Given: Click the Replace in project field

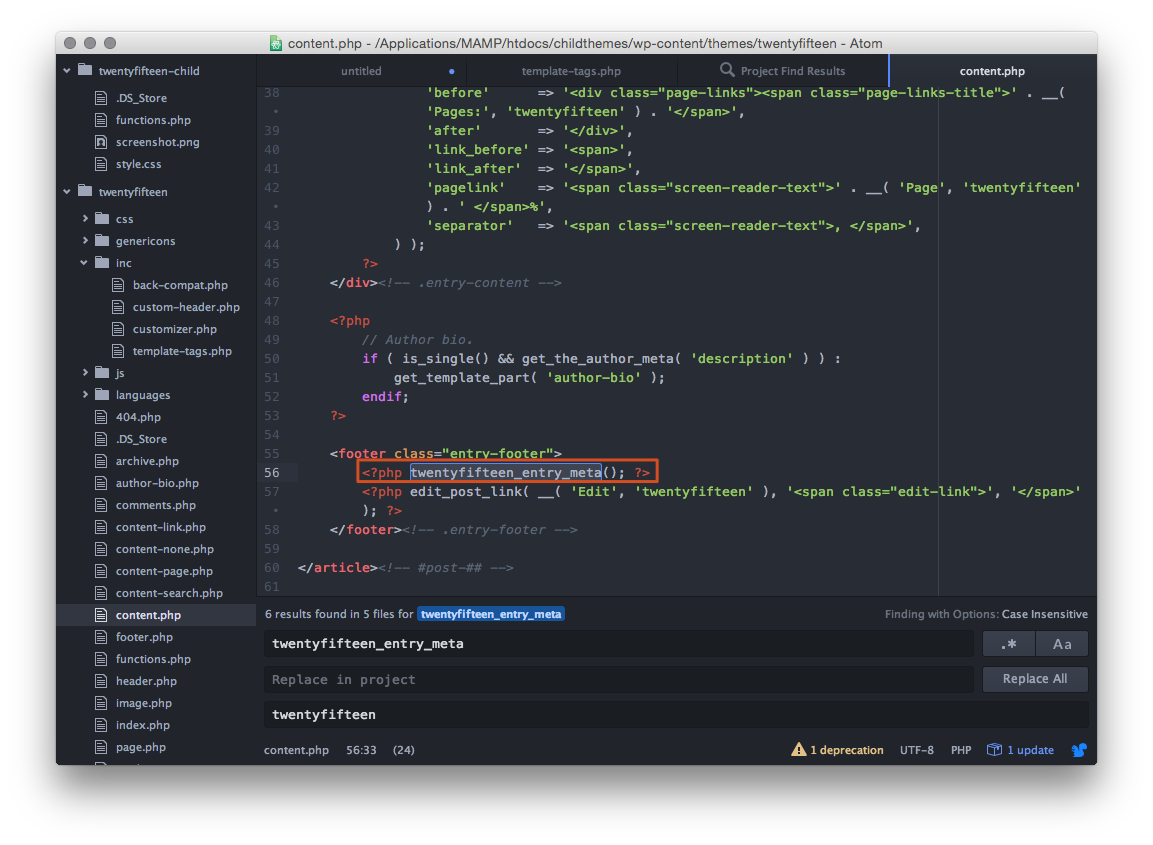Looking at the screenshot, I should pos(618,680).
